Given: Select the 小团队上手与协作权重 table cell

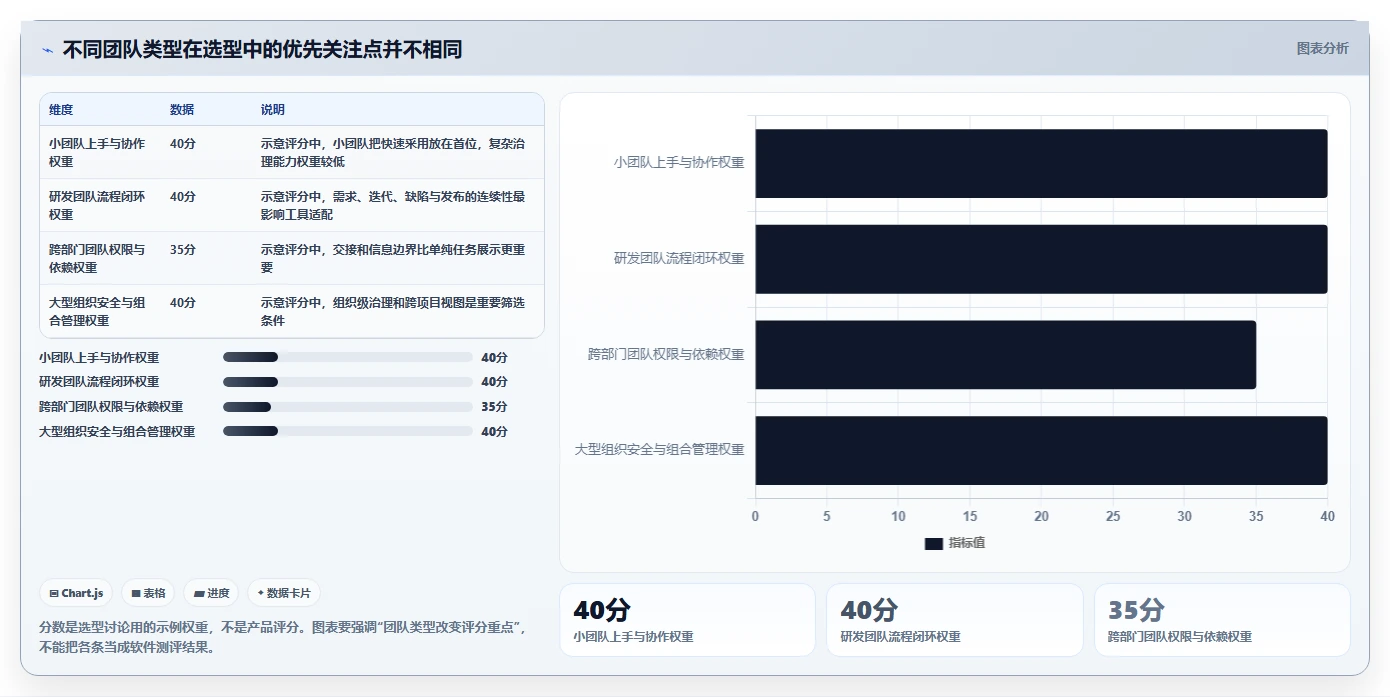Looking at the screenshot, I should click(100, 152).
